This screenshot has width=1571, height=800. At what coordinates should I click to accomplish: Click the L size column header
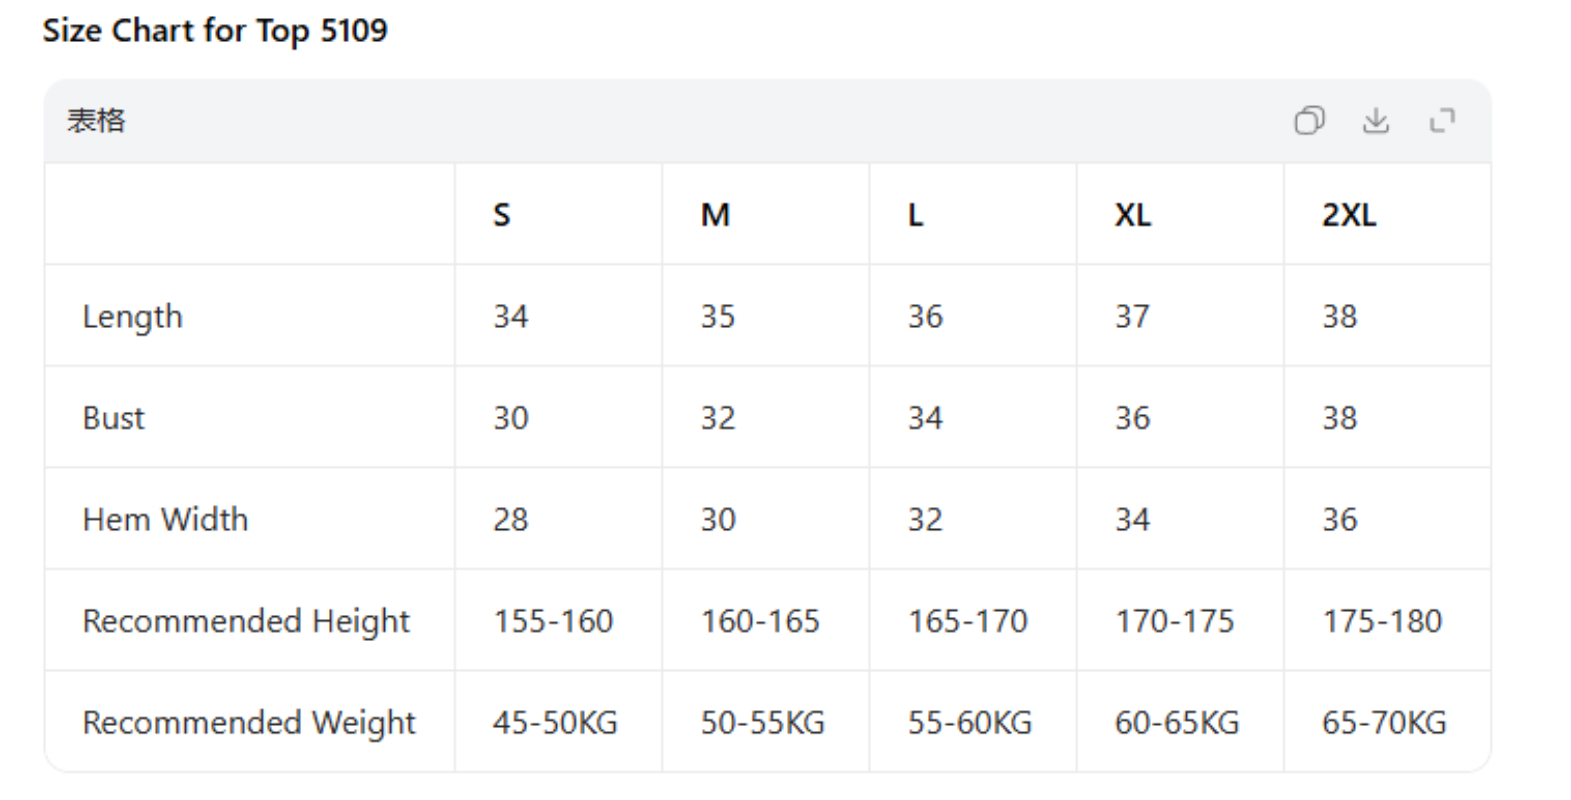coord(915,215)
